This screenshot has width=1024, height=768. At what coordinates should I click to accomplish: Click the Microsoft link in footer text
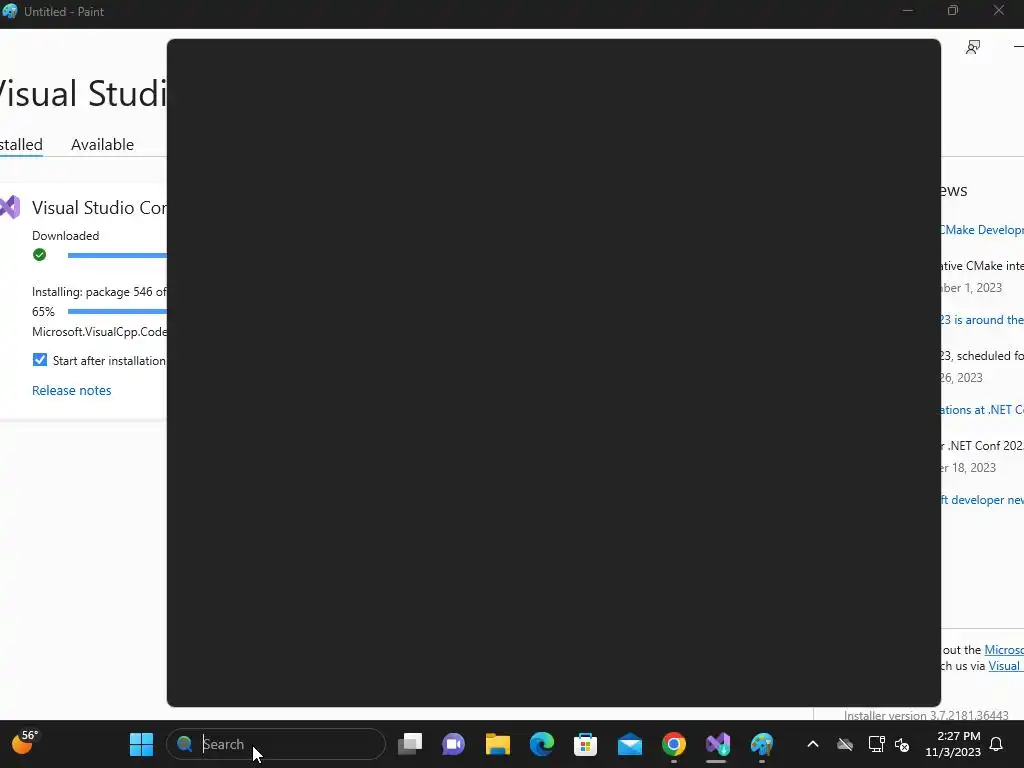coord(1004,650)
